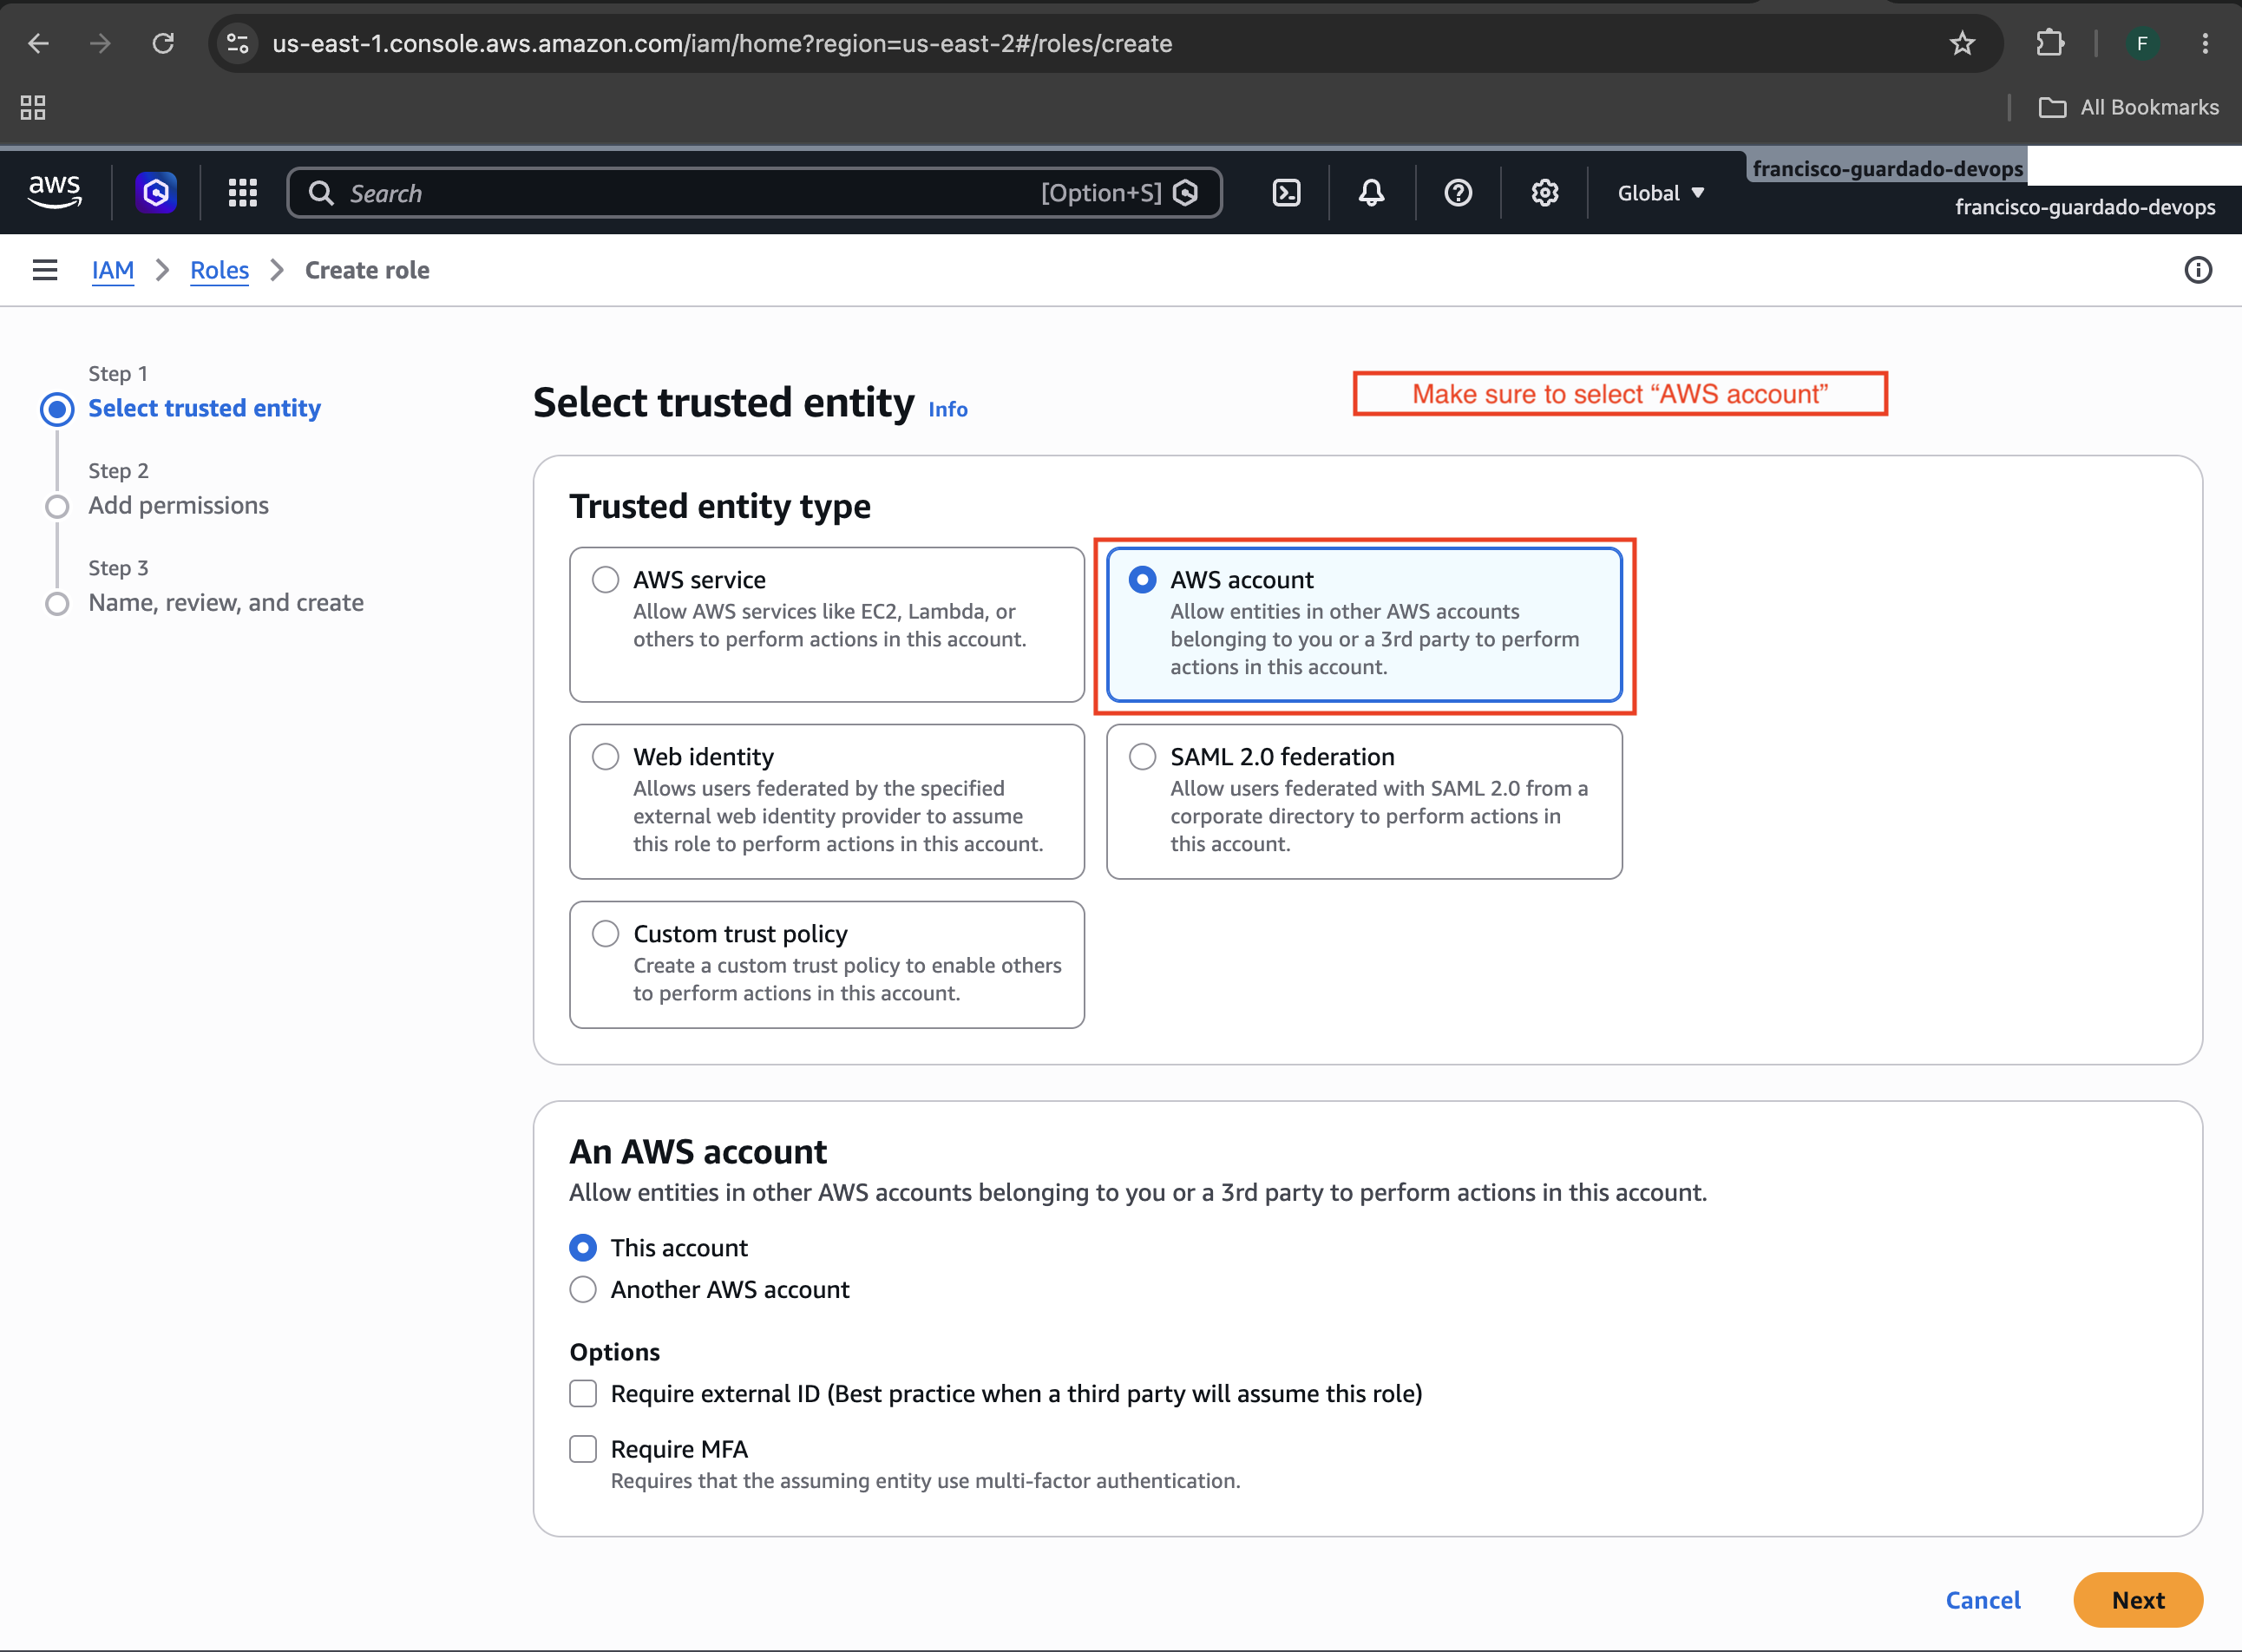This screenshot has width=2242, height=1652.
Task: Select the AWS service trusted entity radio
Action: point(605,580)
